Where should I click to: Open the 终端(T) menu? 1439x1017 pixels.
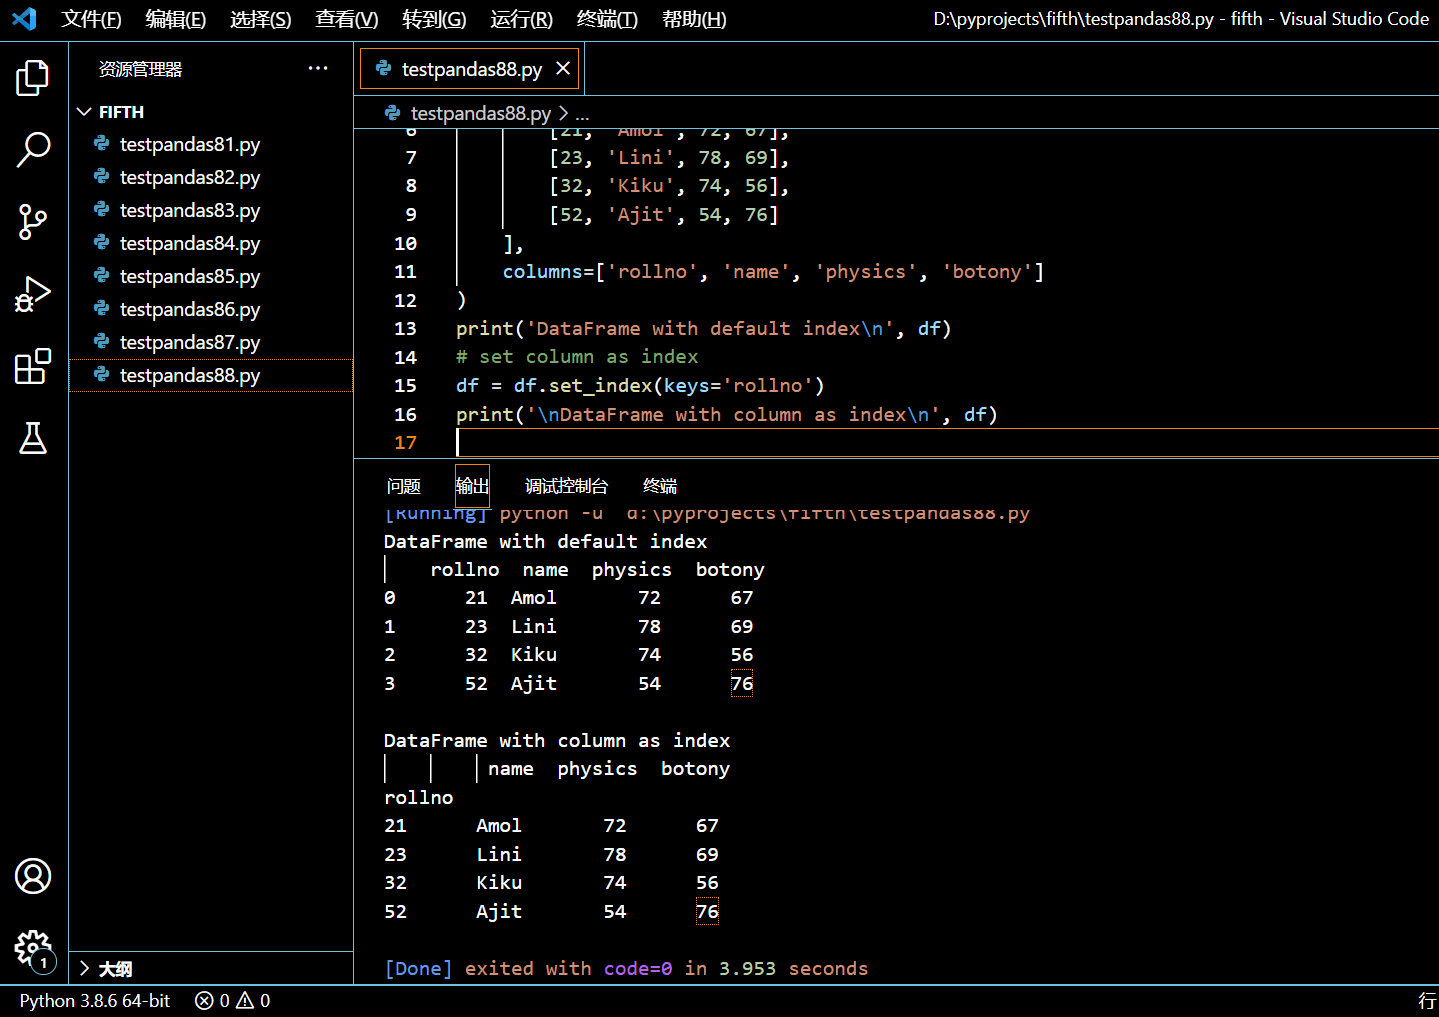607,19
